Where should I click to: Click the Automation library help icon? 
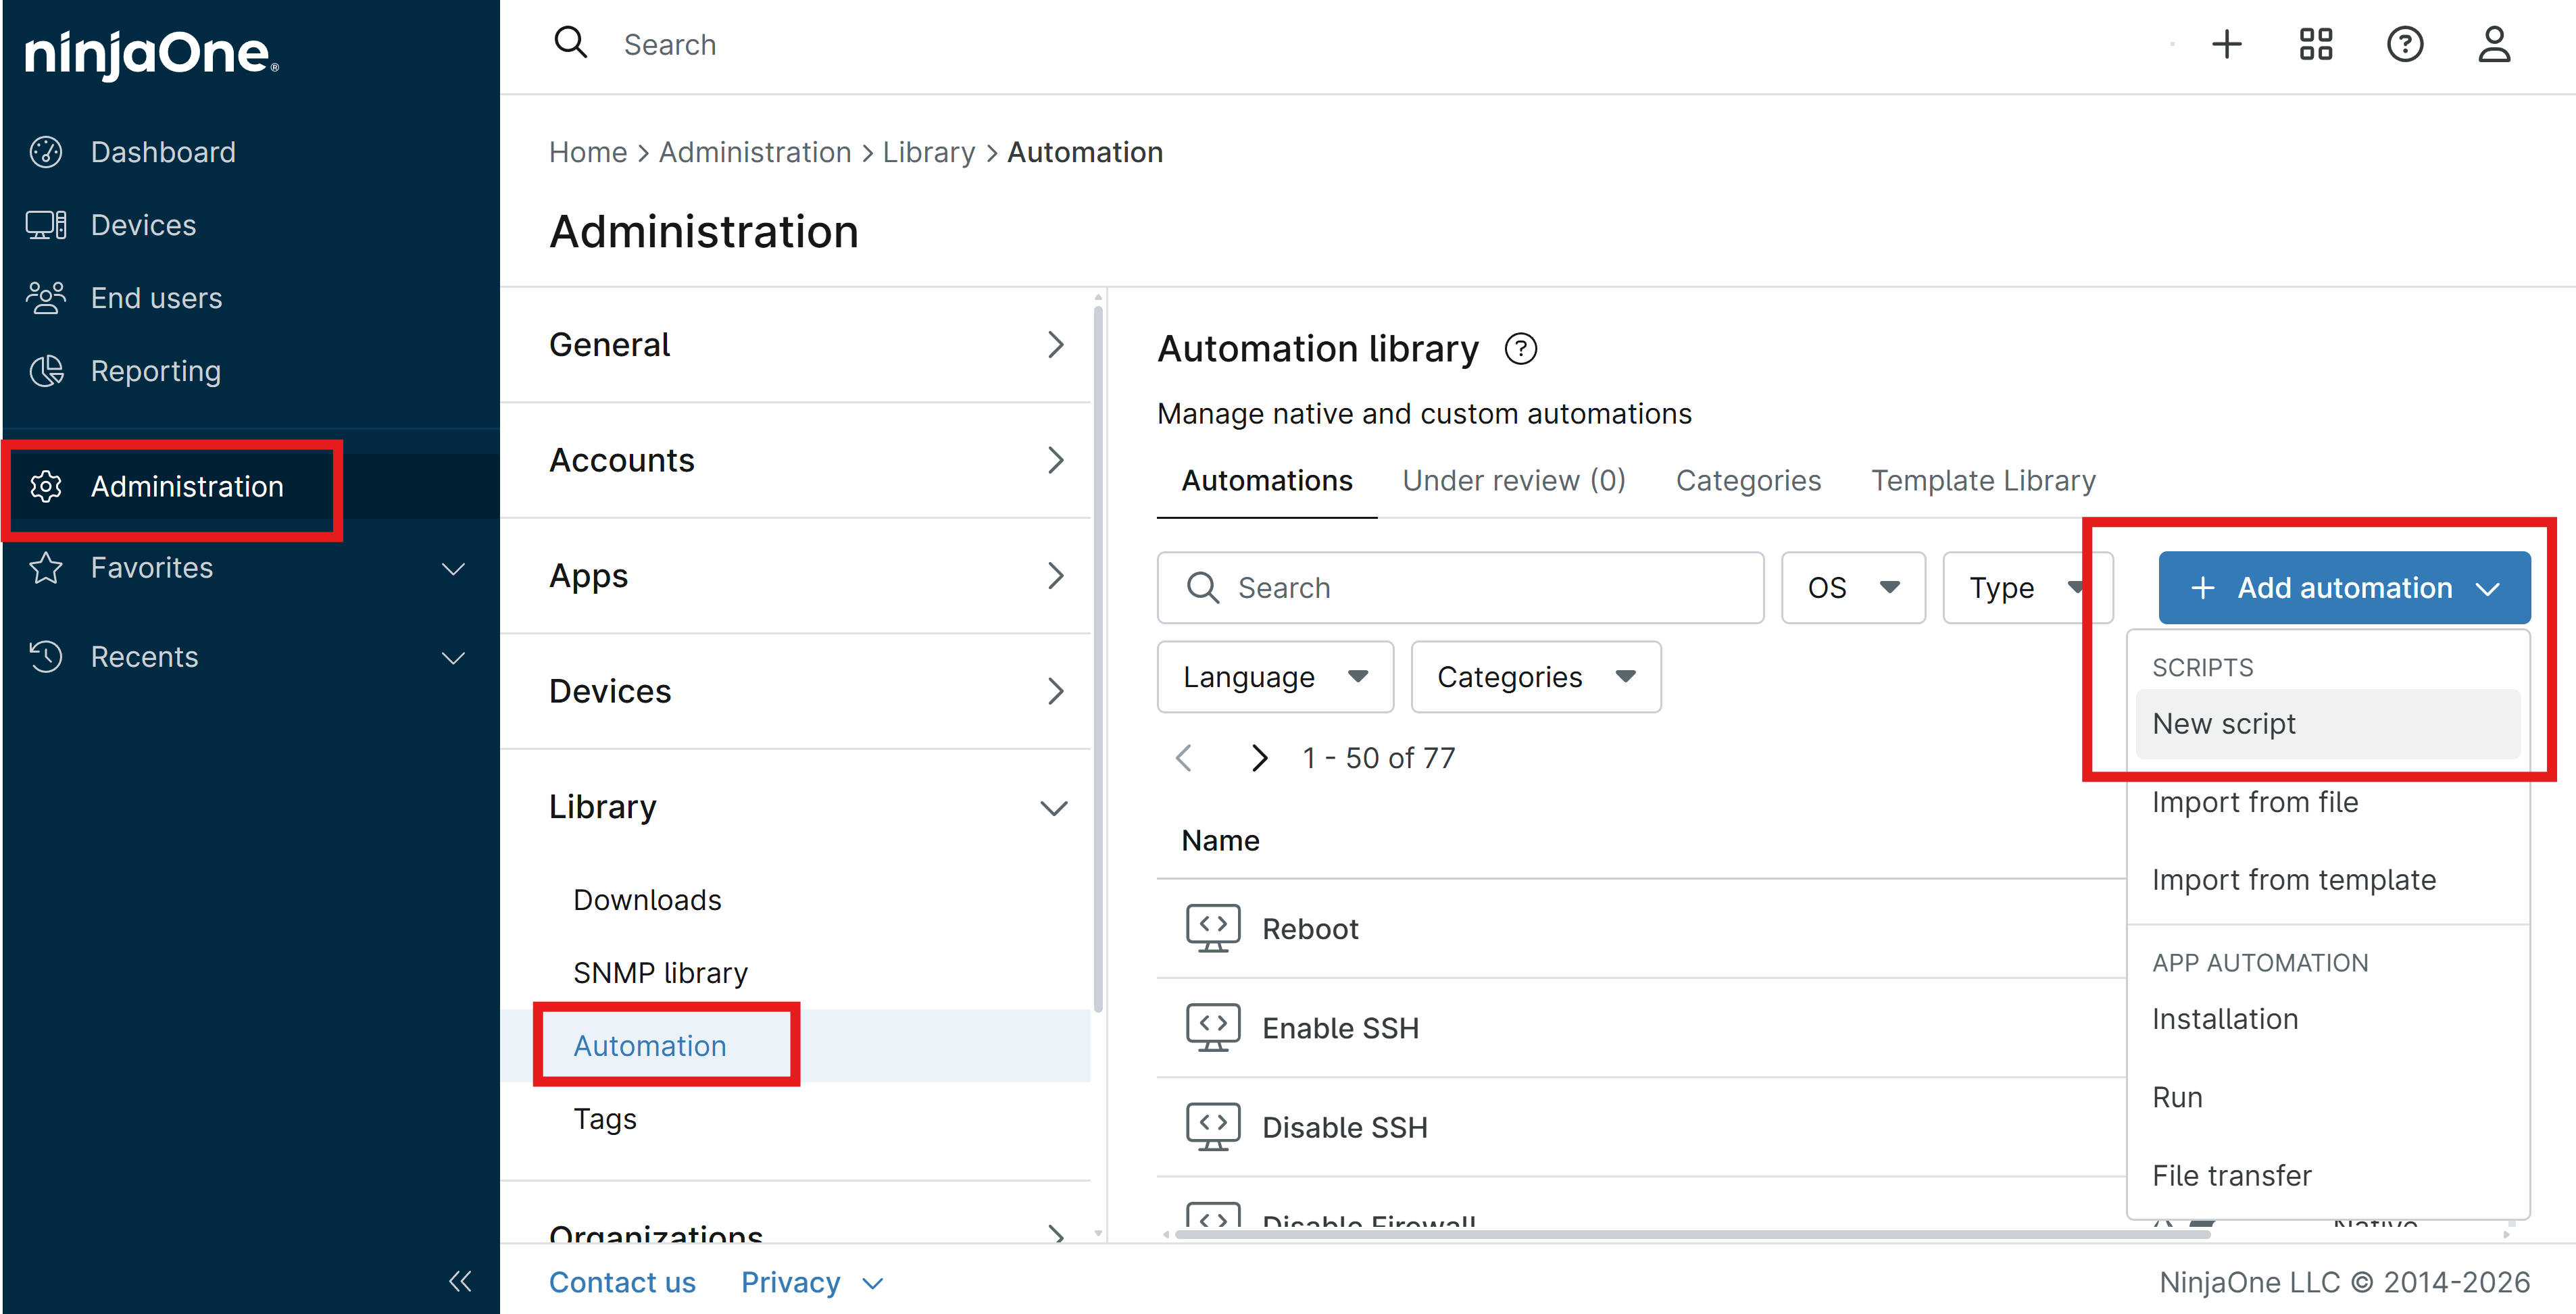click(x=1521, y=349)
